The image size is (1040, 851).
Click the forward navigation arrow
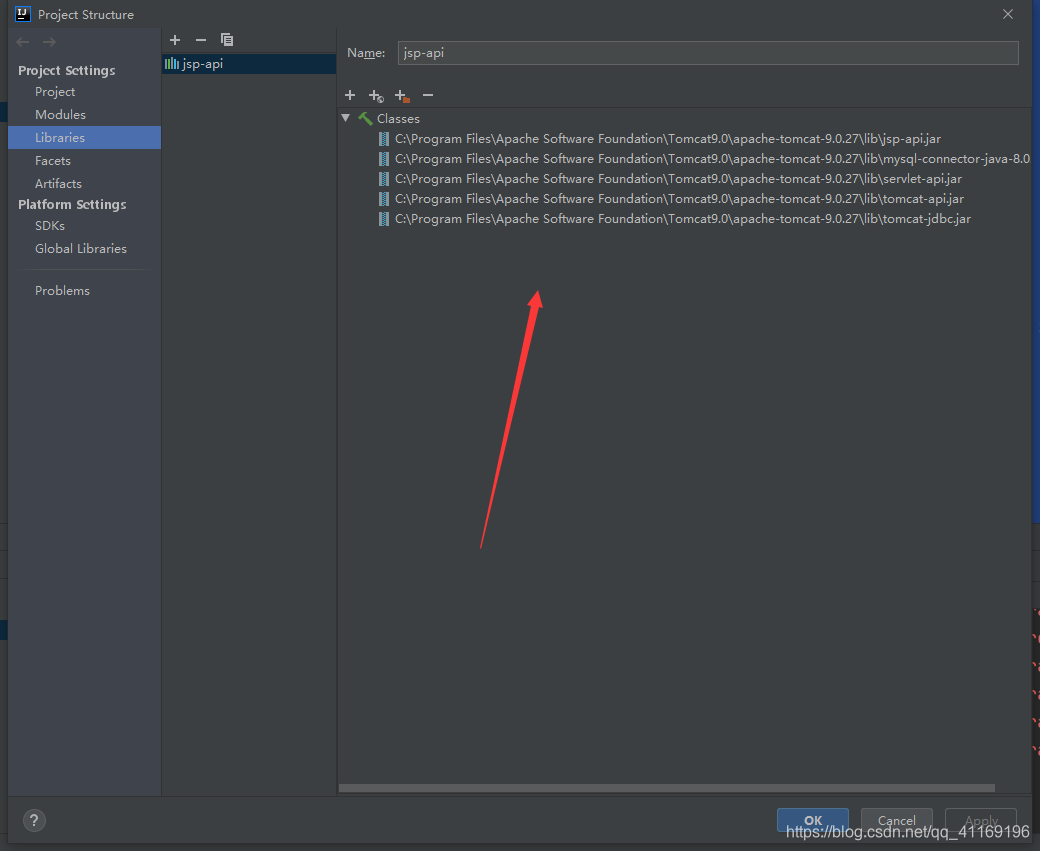pyautogui.click(x=49, y=42)
